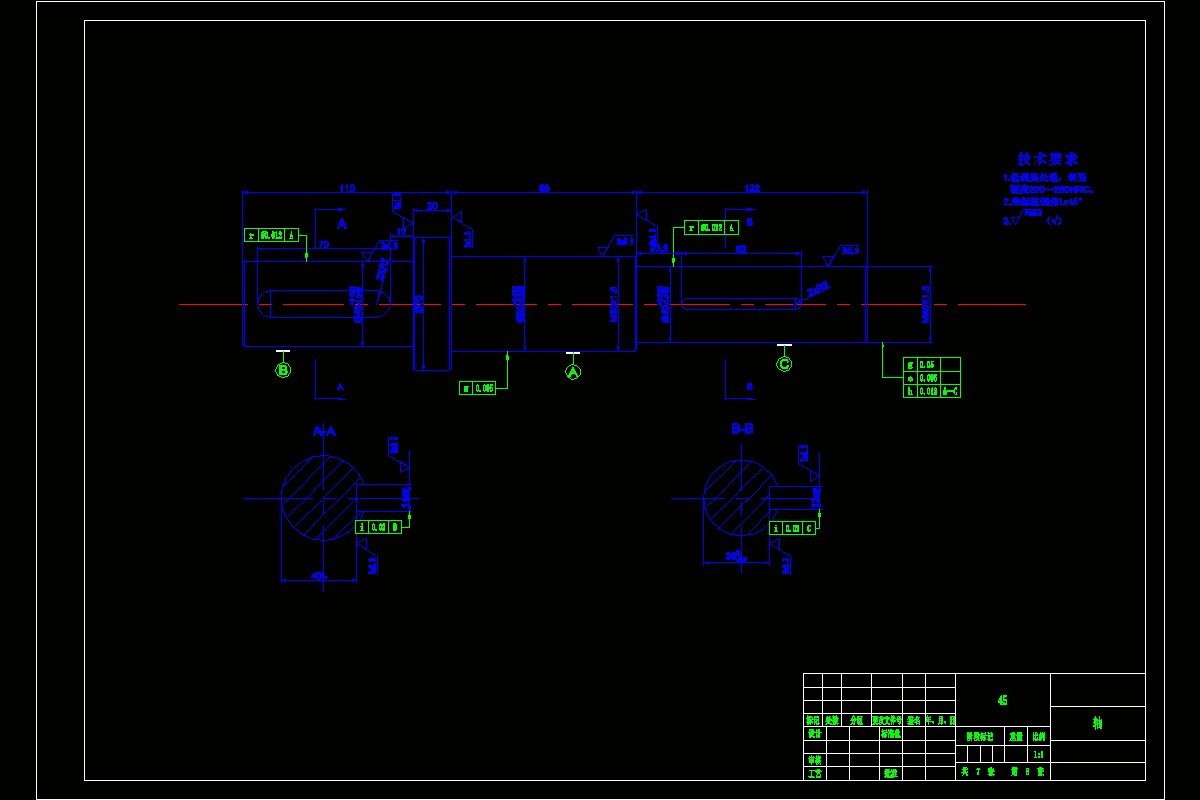Select the hatched circle in section A-A
Viewport: 1200px width, 800px height.
pos(322,498)
